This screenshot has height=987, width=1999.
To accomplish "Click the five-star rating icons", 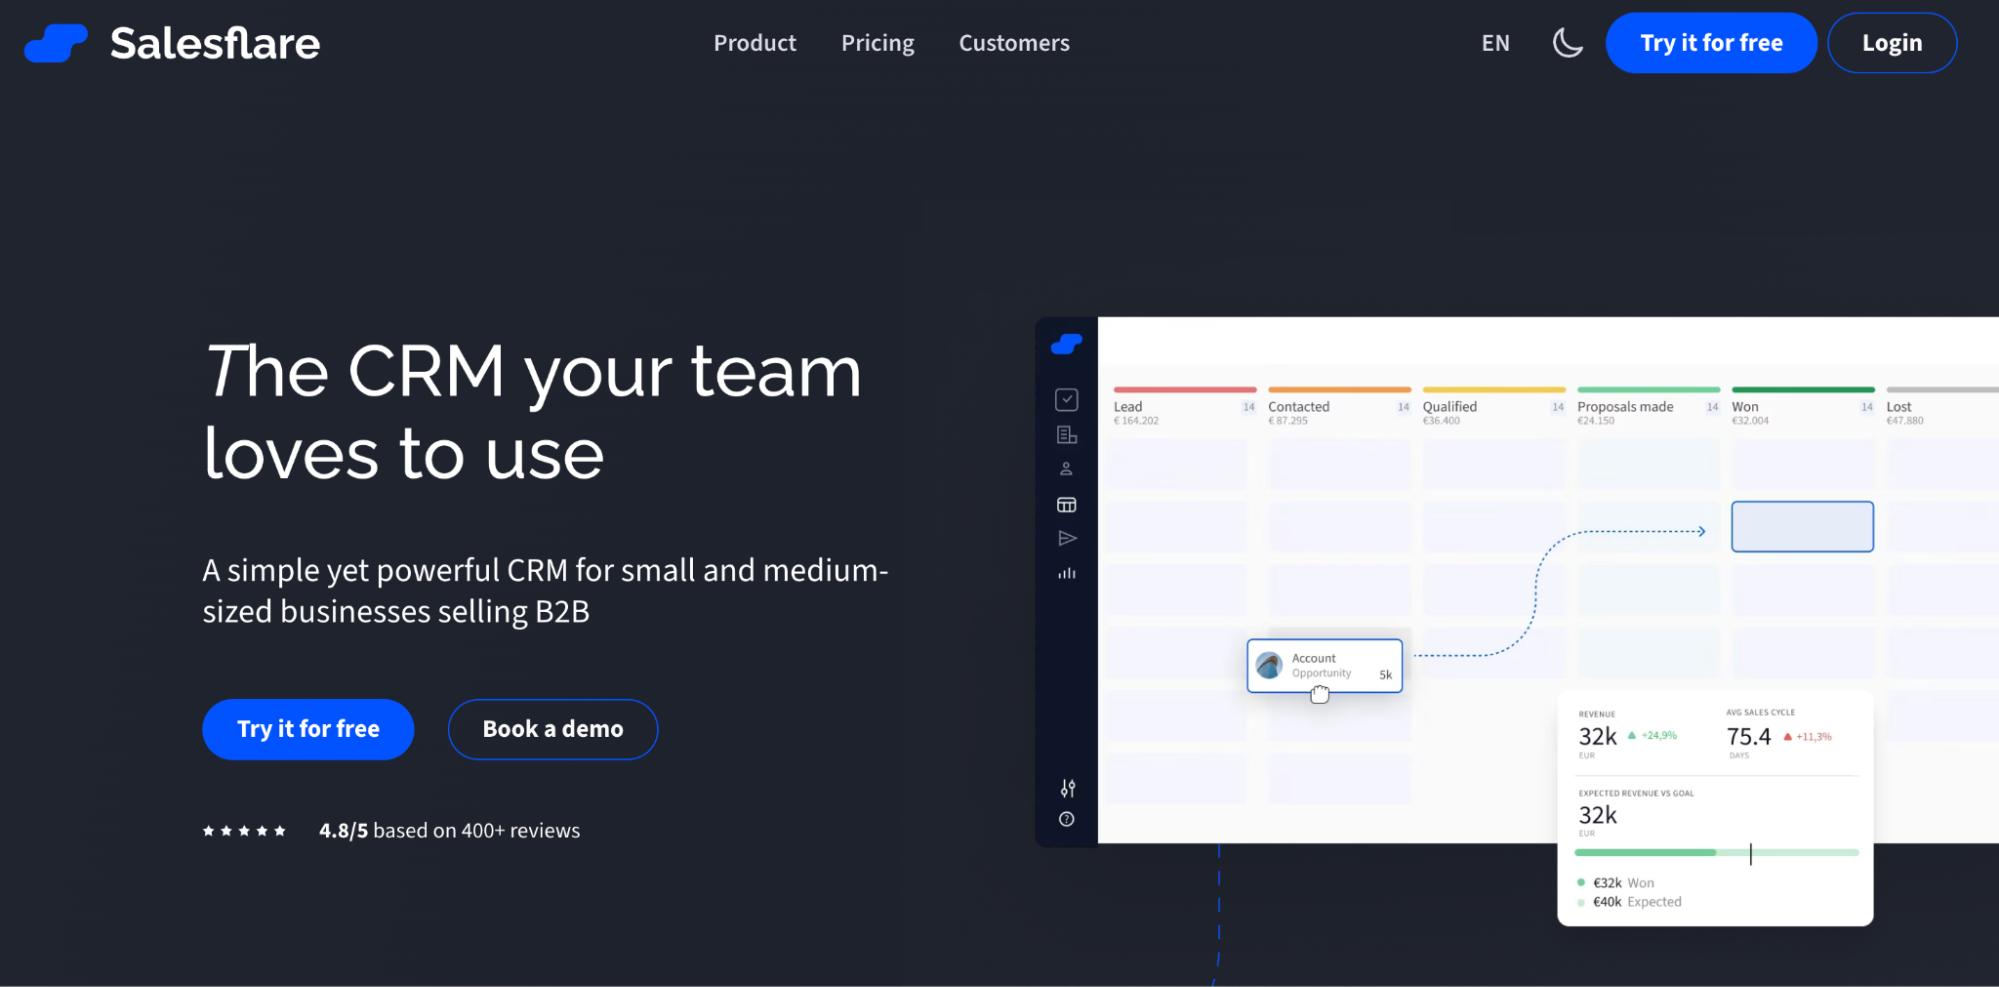I will coord(244,831).
